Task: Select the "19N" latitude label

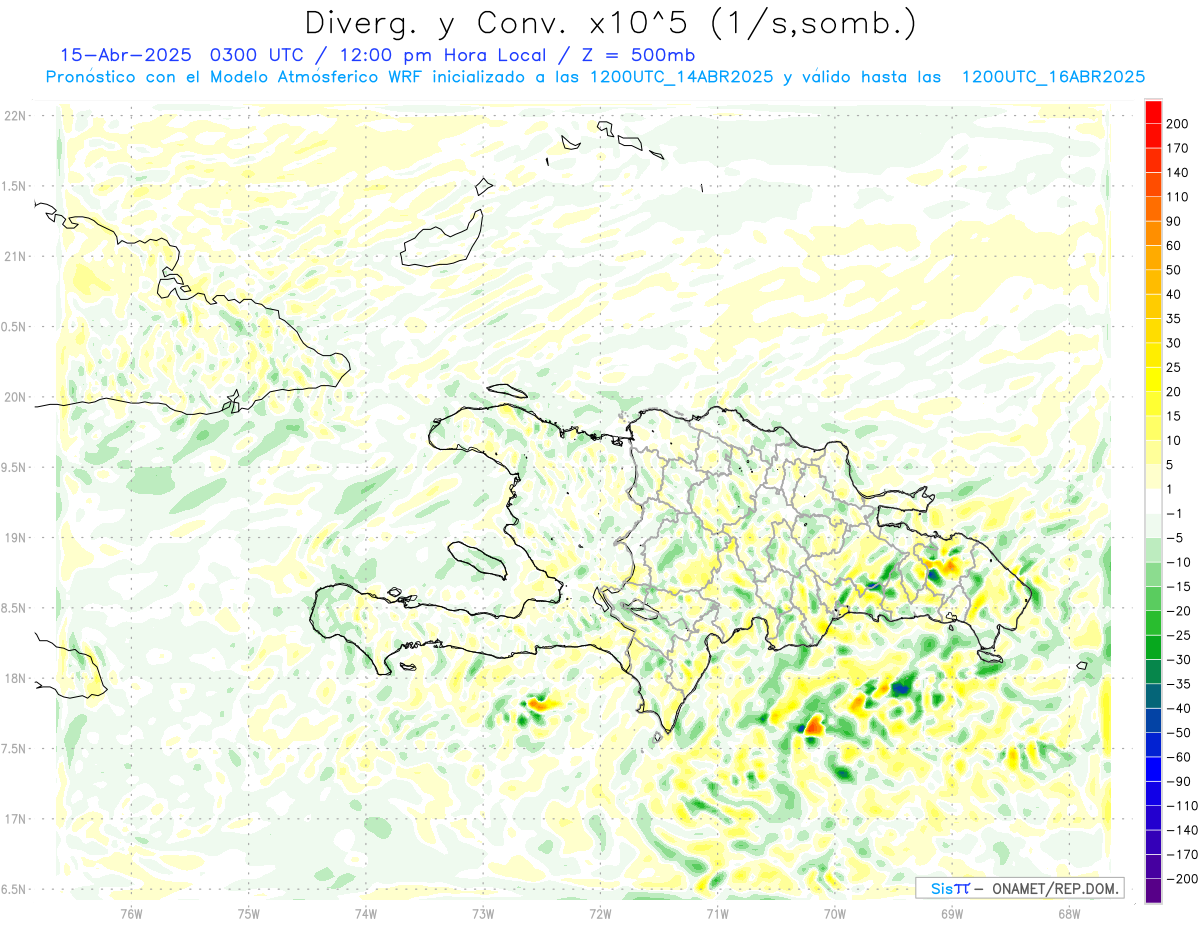Action: (14, 537)
